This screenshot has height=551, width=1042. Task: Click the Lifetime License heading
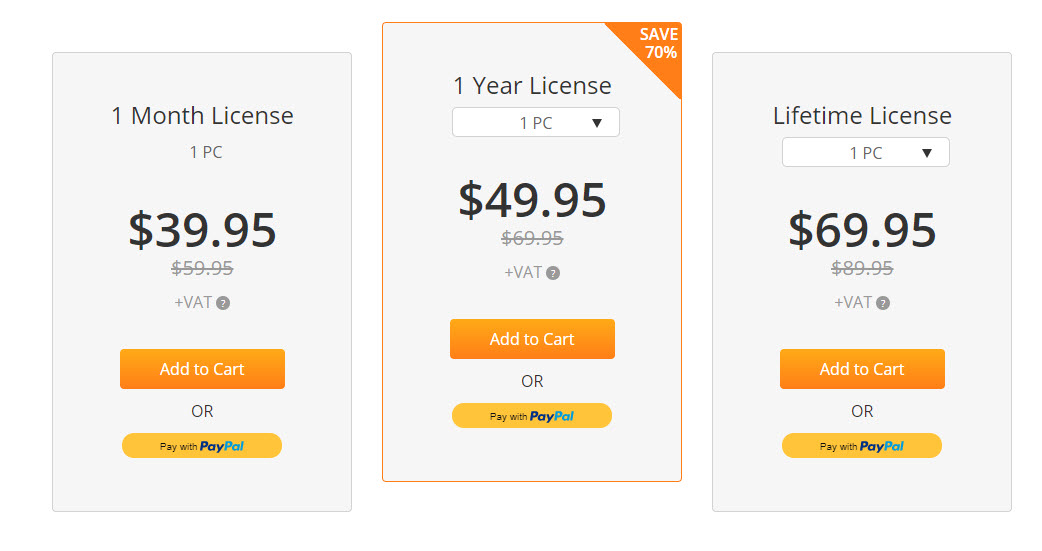click(862, 116)
